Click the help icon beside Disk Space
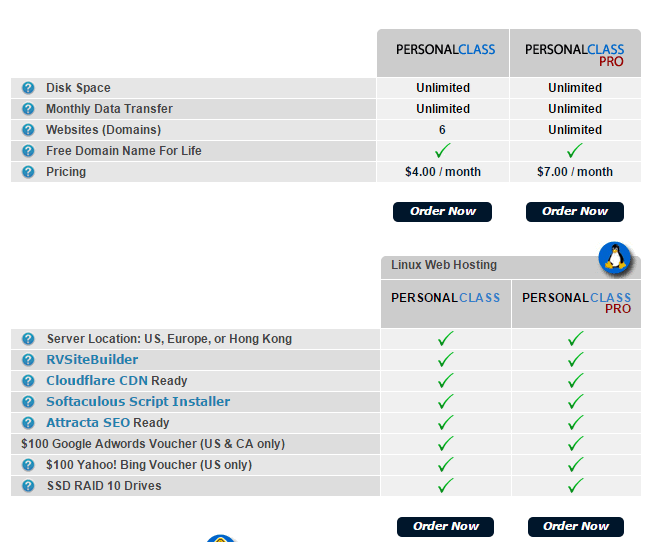Screen dimensions: 655x542 tap(28, 88)
